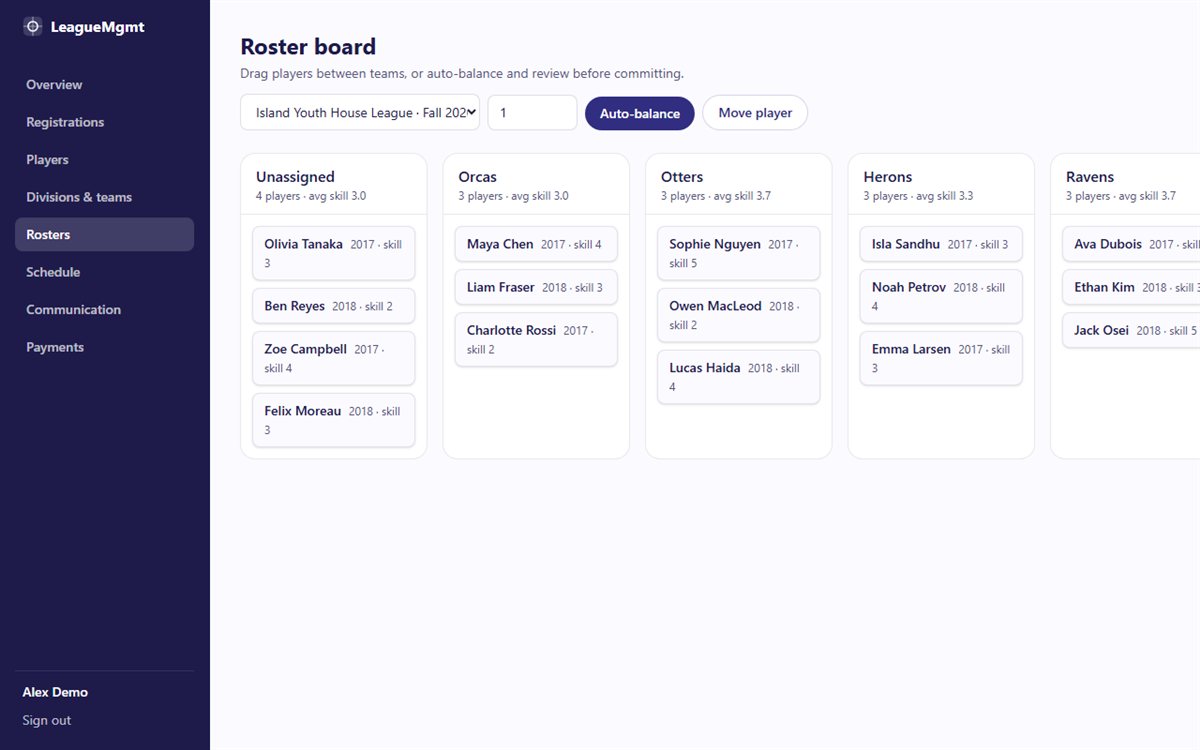The width and height of the screenshot is (1200, 750).
Task: Select the Charlotte Rossi player card
Action: pyautogui.click(x=536, y=339)
